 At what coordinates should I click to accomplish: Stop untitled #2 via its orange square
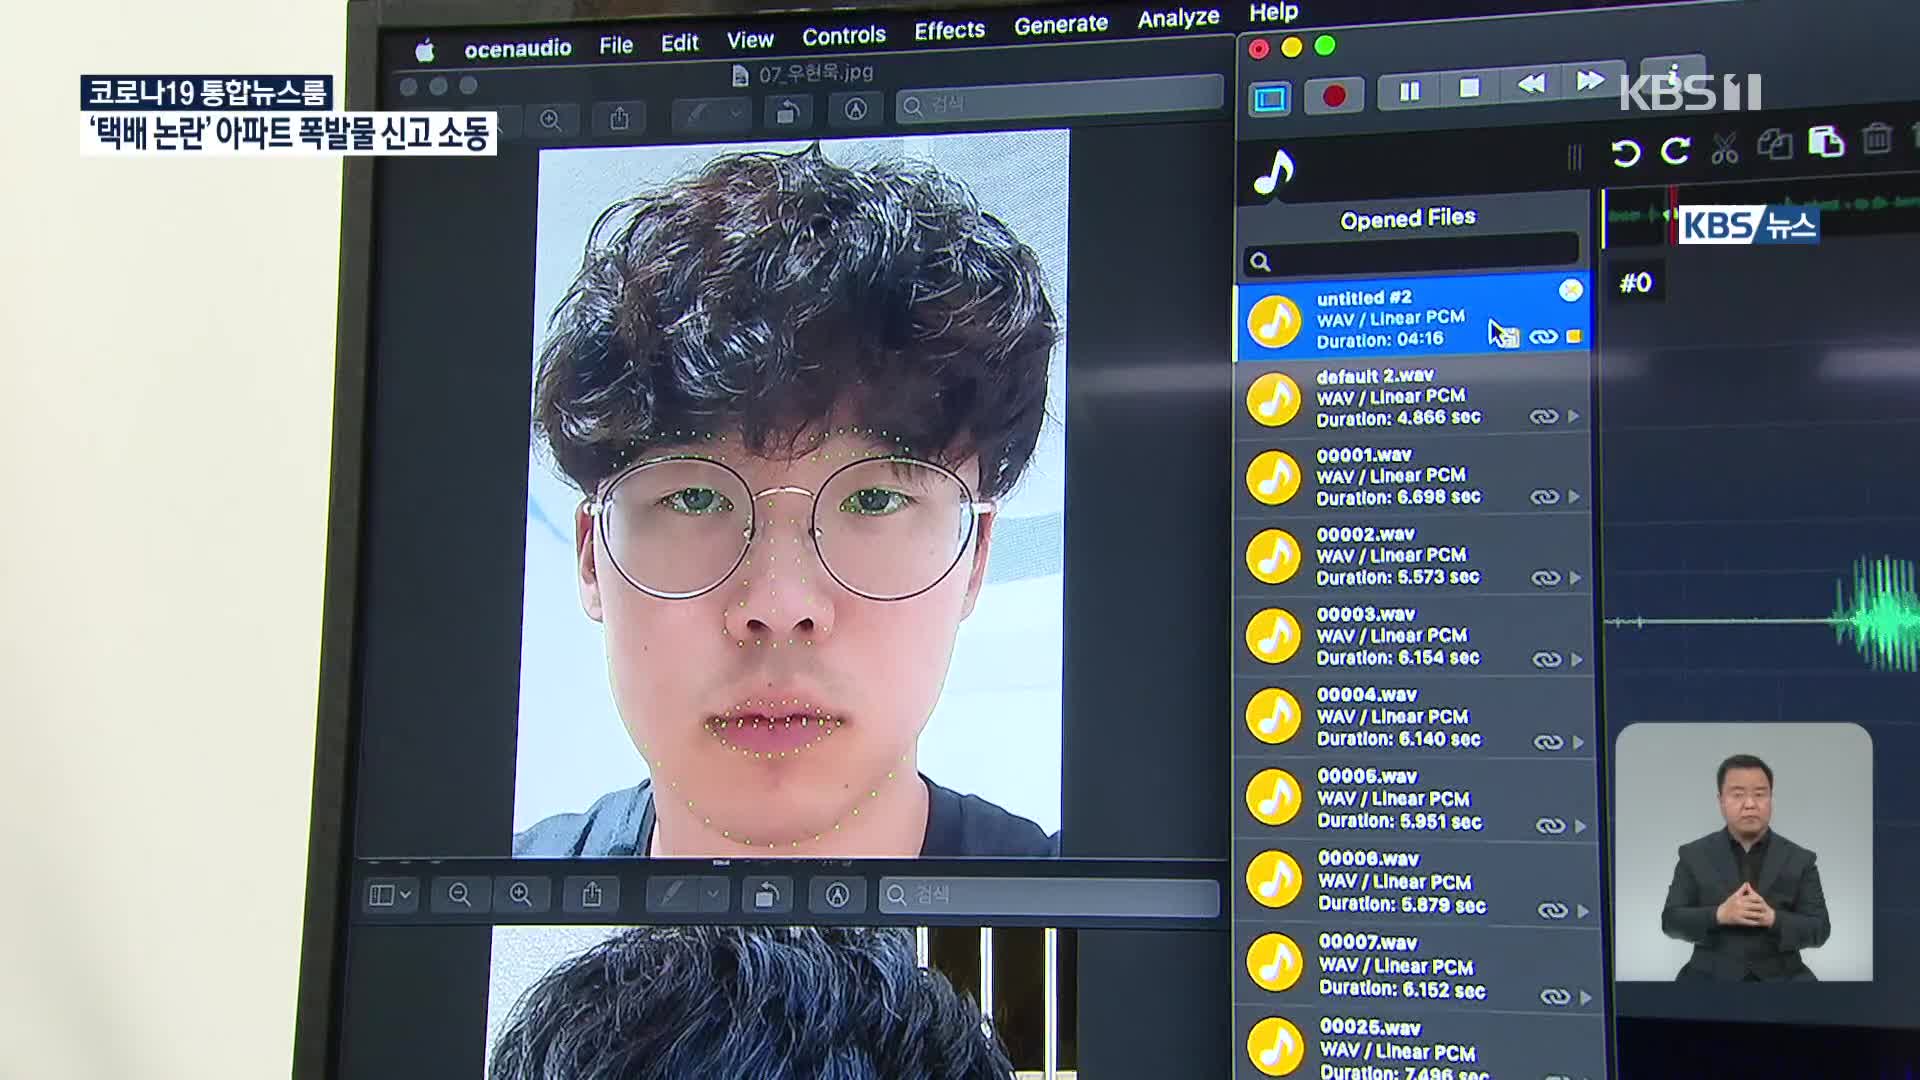pos(1574,336)
